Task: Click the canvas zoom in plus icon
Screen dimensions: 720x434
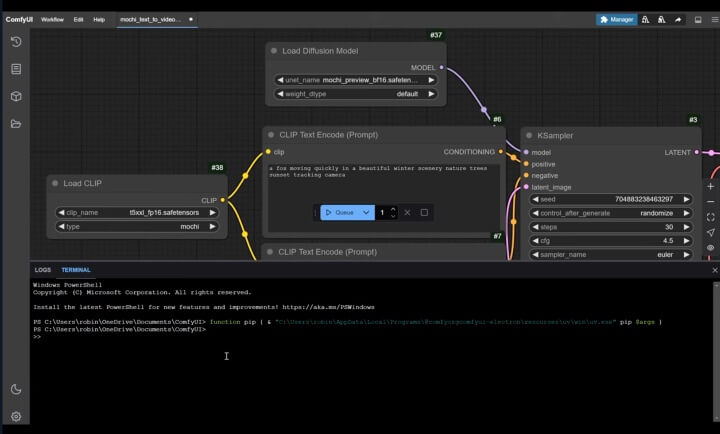Action: coord(711,186)
